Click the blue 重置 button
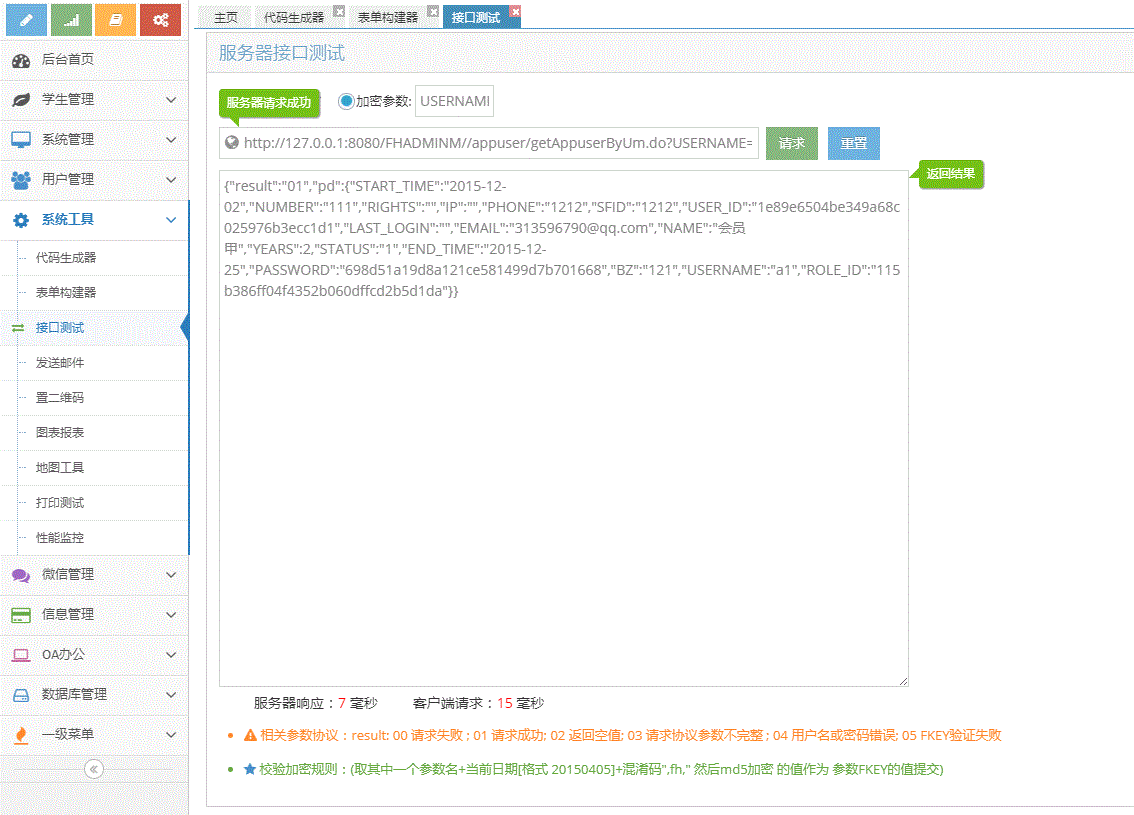This screenshot has width=1134, height=815. pos(853,143)
